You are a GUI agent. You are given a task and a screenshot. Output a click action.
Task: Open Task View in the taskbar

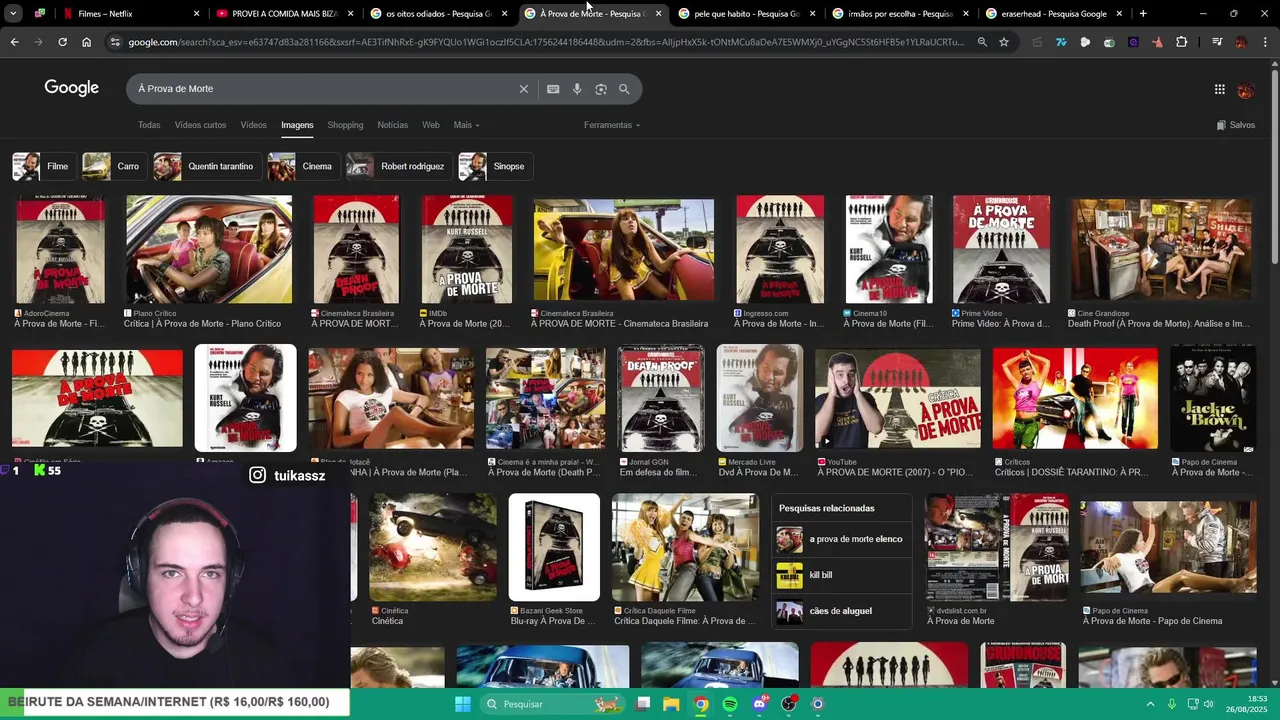click(x=643, y=704)
